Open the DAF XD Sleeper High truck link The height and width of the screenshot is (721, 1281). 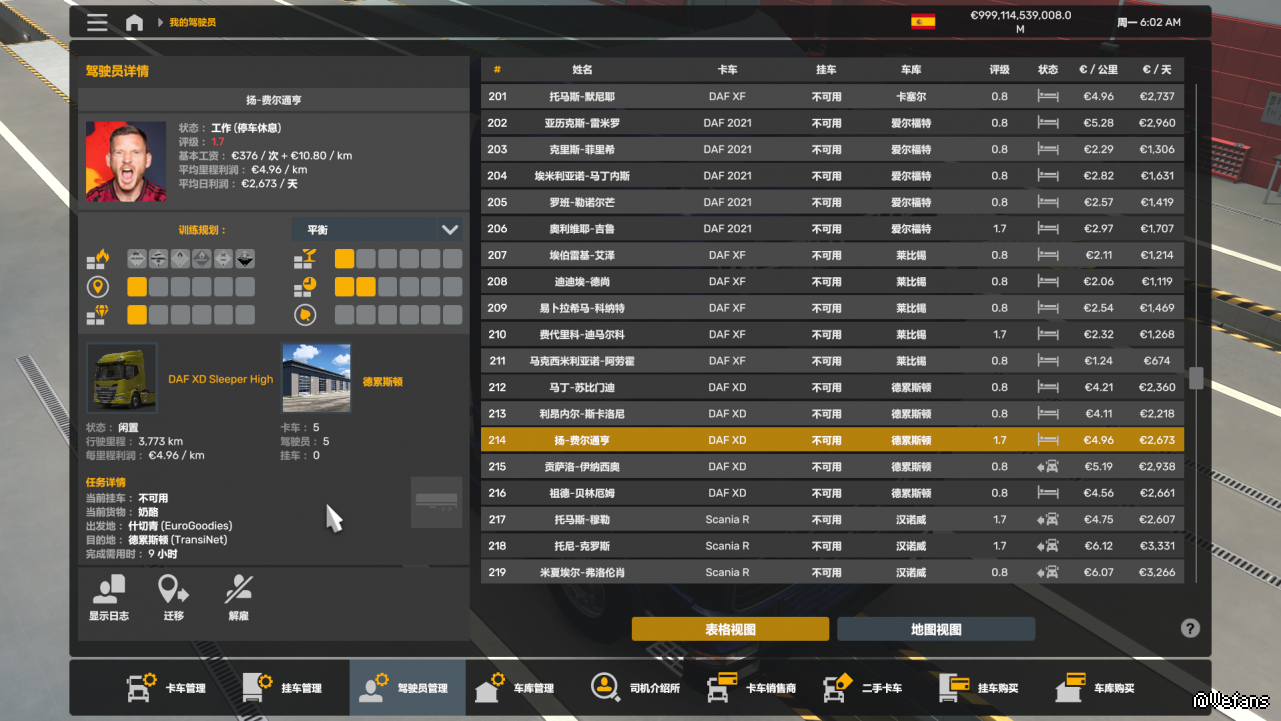pos(220,380)
